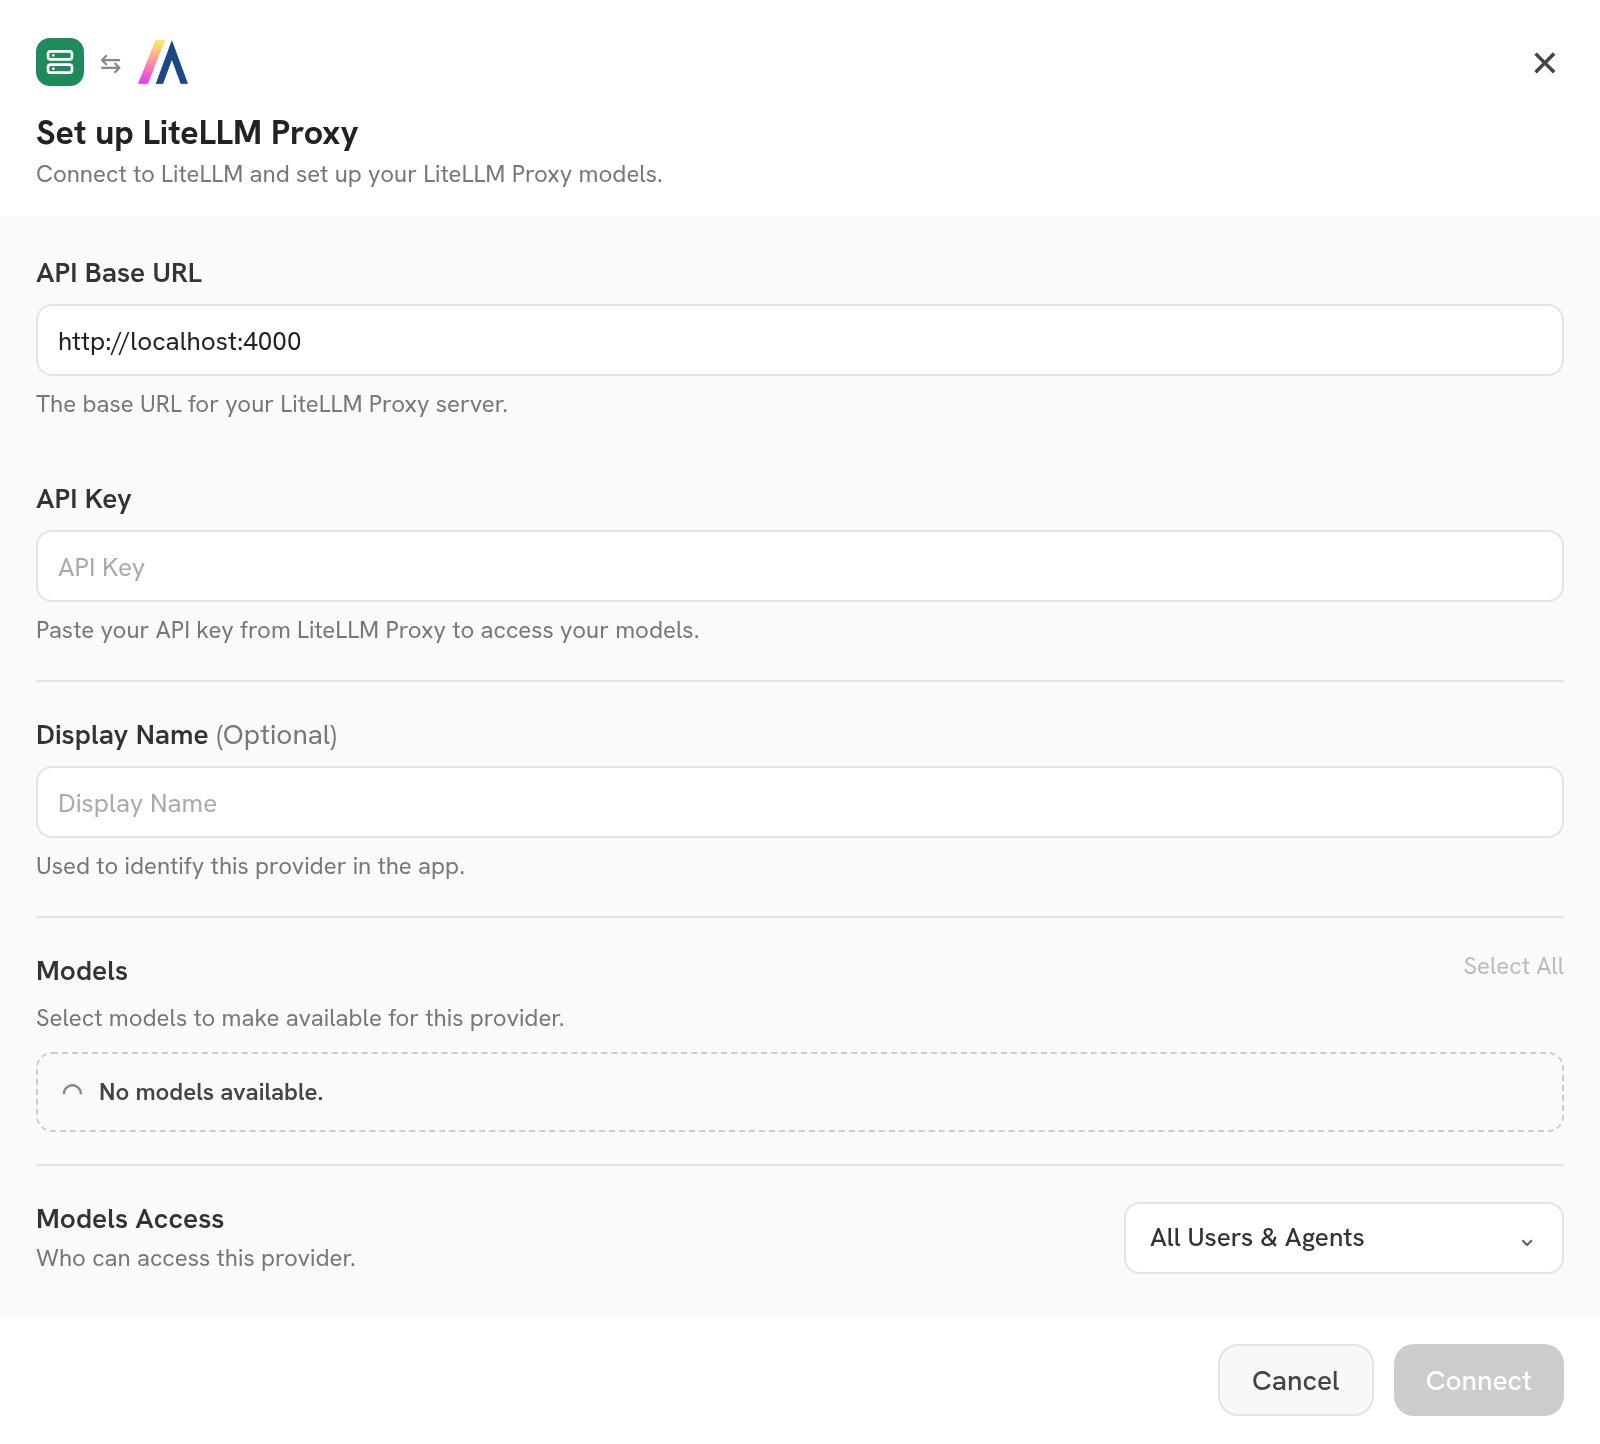The height and width of the screenshot is (1444, 1600).
Task: Click the swap arrows icon between logos
Action: point(111,64)
